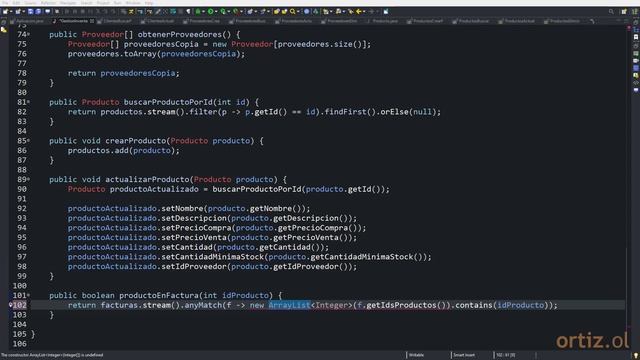The width and height of the screenshot is (640, 360).
Task: Click the Run External Tools icon
Action: click(236, 11)
